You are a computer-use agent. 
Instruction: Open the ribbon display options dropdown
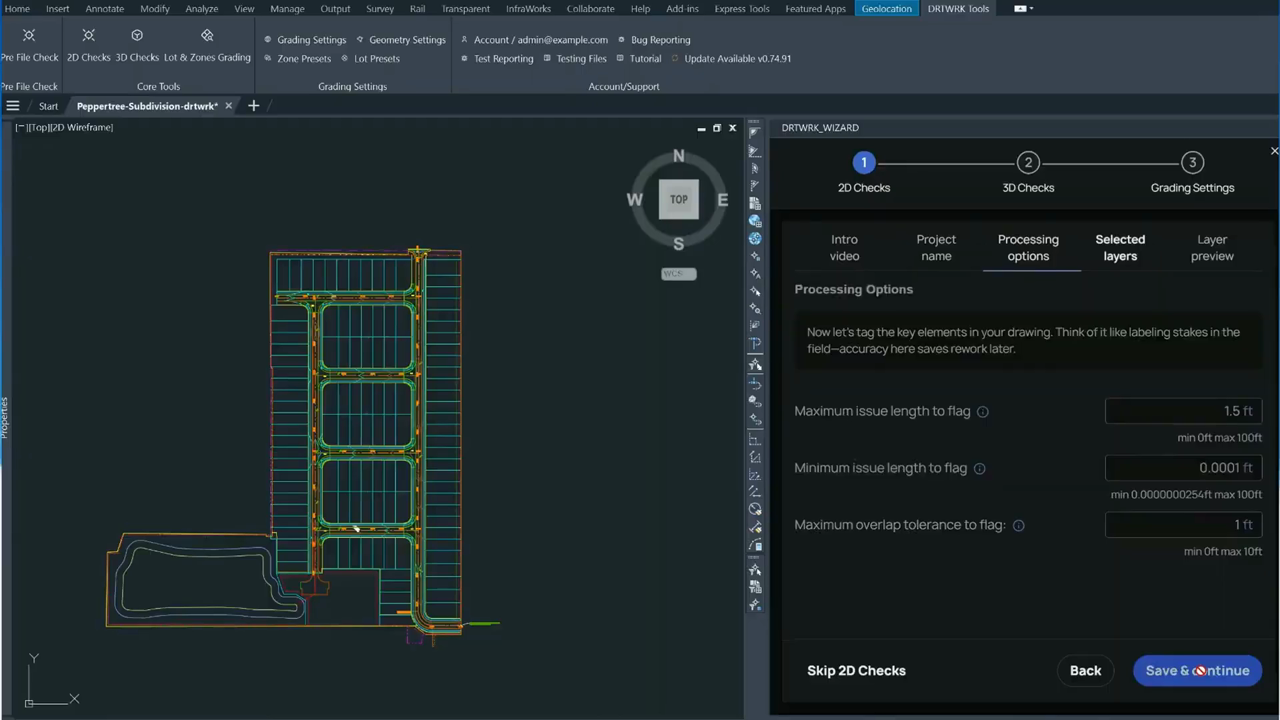1024,9
